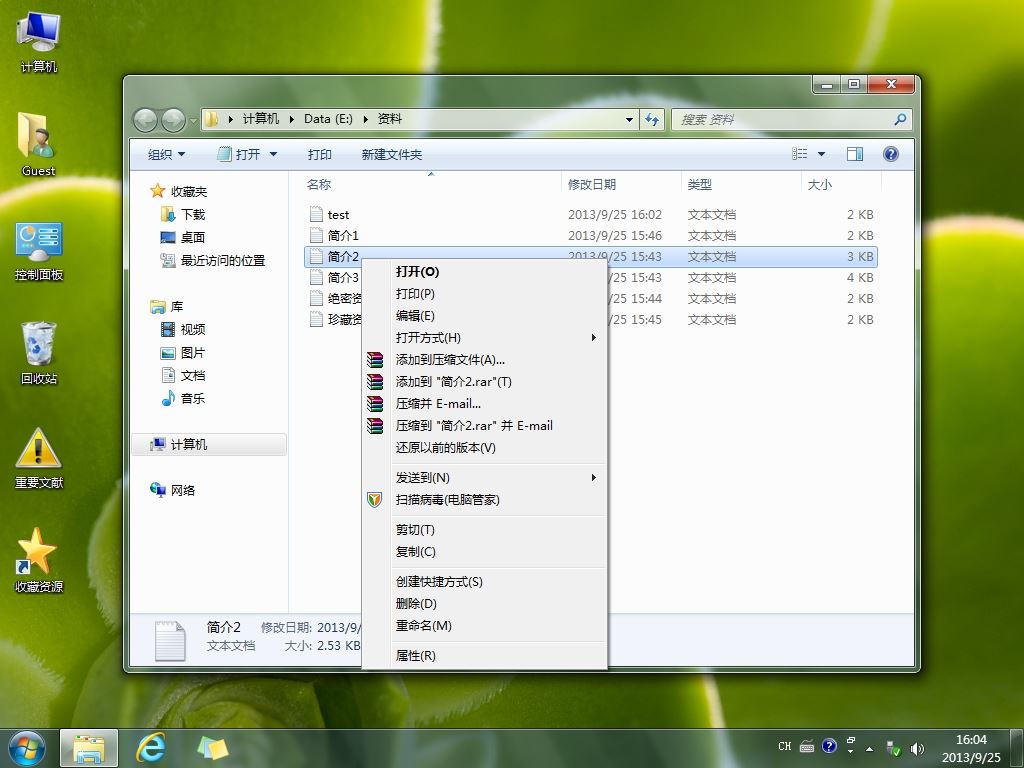
Task: Select the test file's document icon
Action: click(x=316, y=214)
